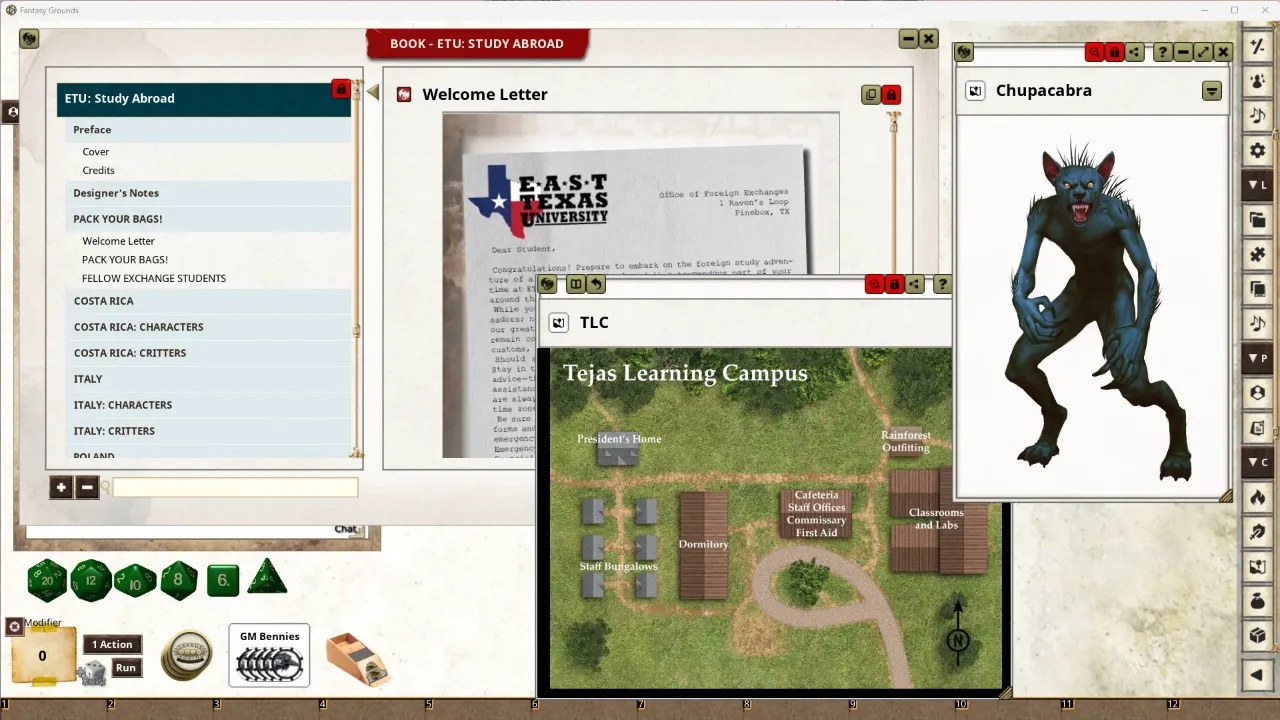Toggle the red zoom icon in Chupacabra window
Viewport: 1280px width, 720px height.
click(1095, 52)
